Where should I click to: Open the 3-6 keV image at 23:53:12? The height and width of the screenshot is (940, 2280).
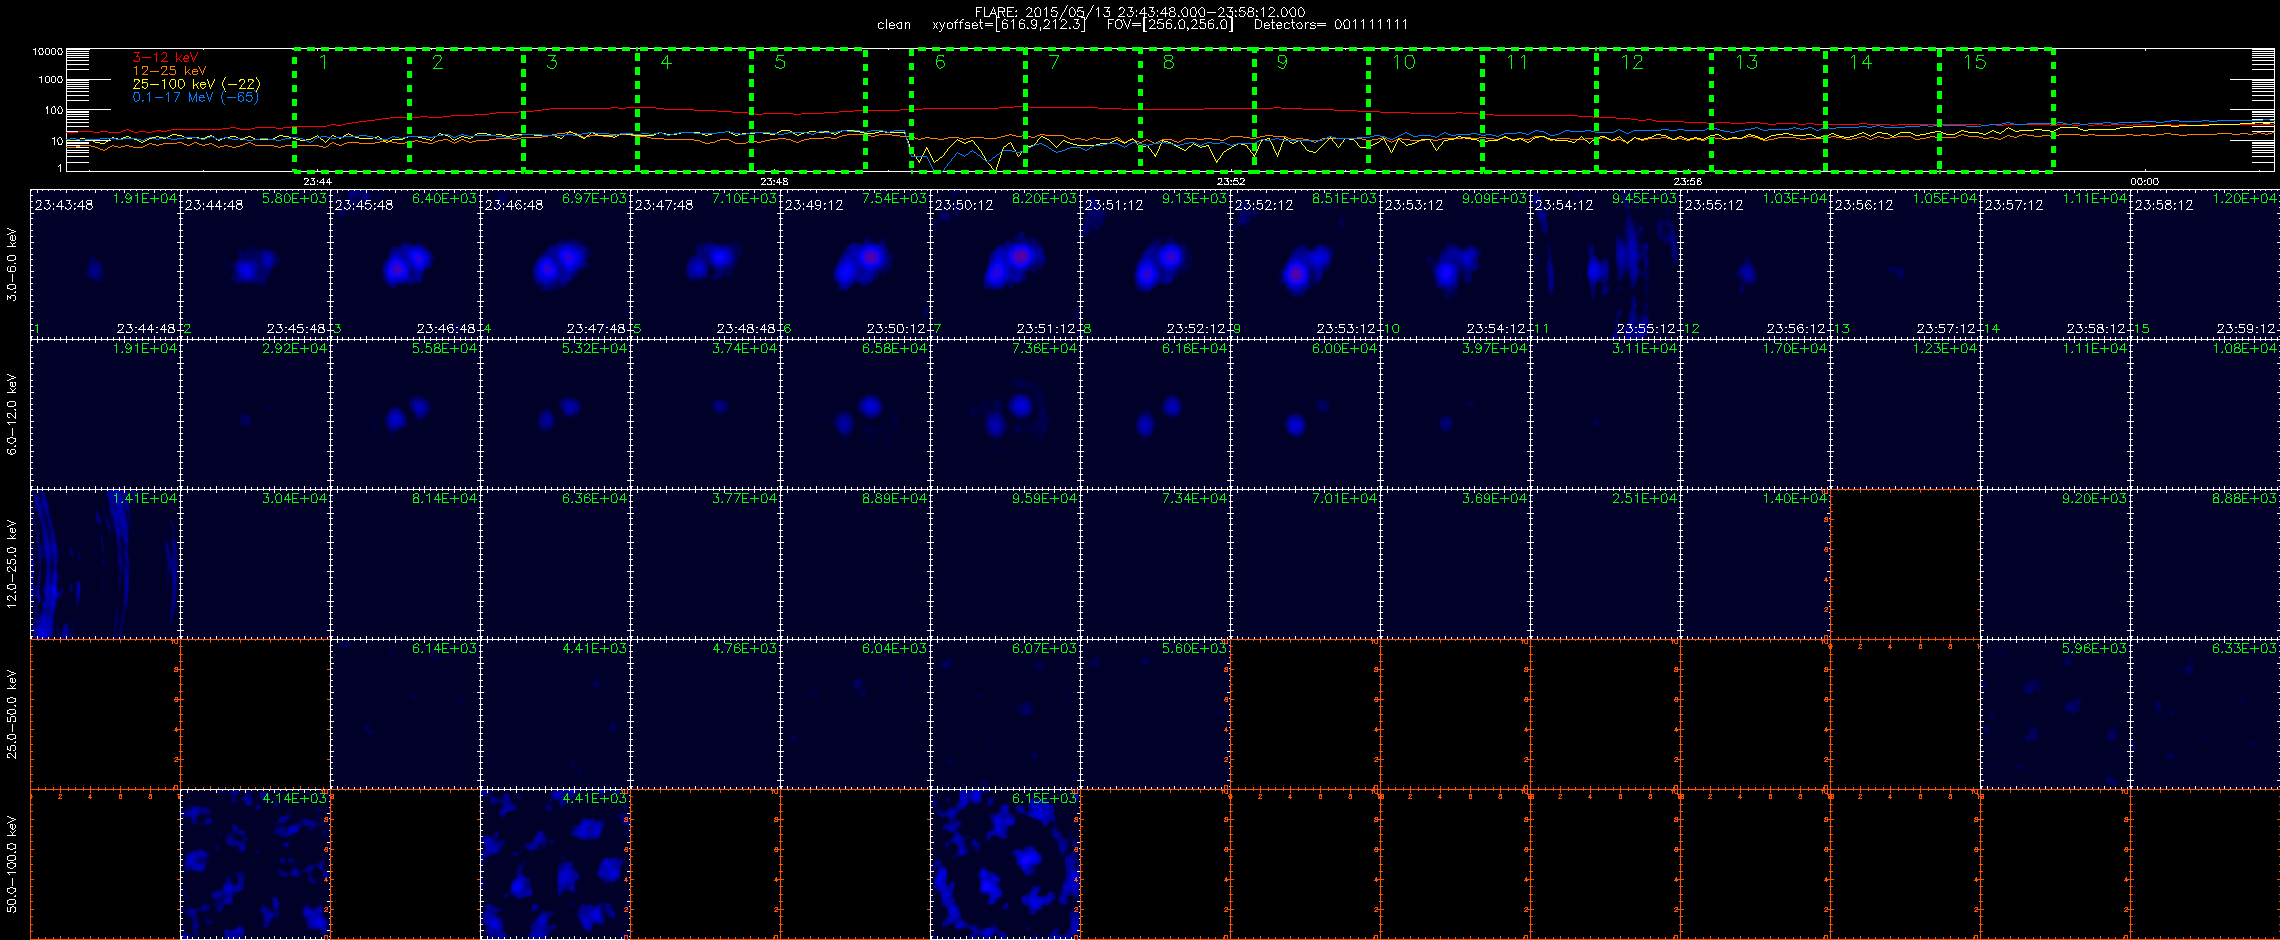pyautogui.click(x=1455, y=264)
